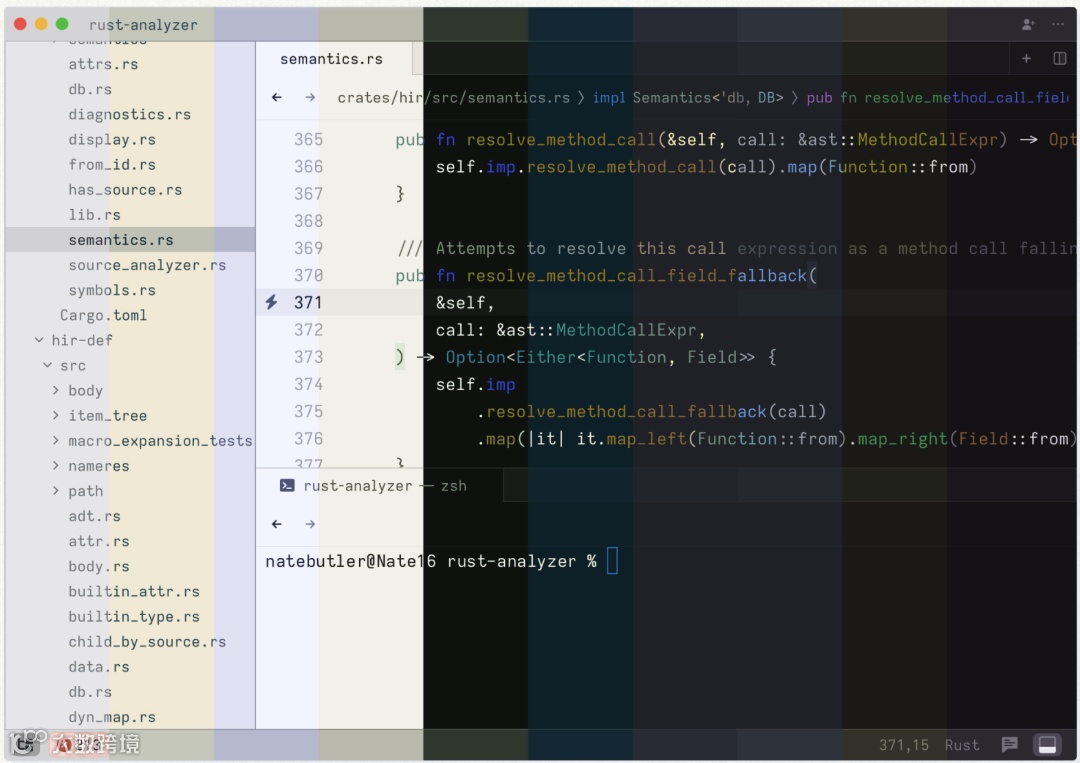Switch to the semantics.rs editor tab

point(334,59)
